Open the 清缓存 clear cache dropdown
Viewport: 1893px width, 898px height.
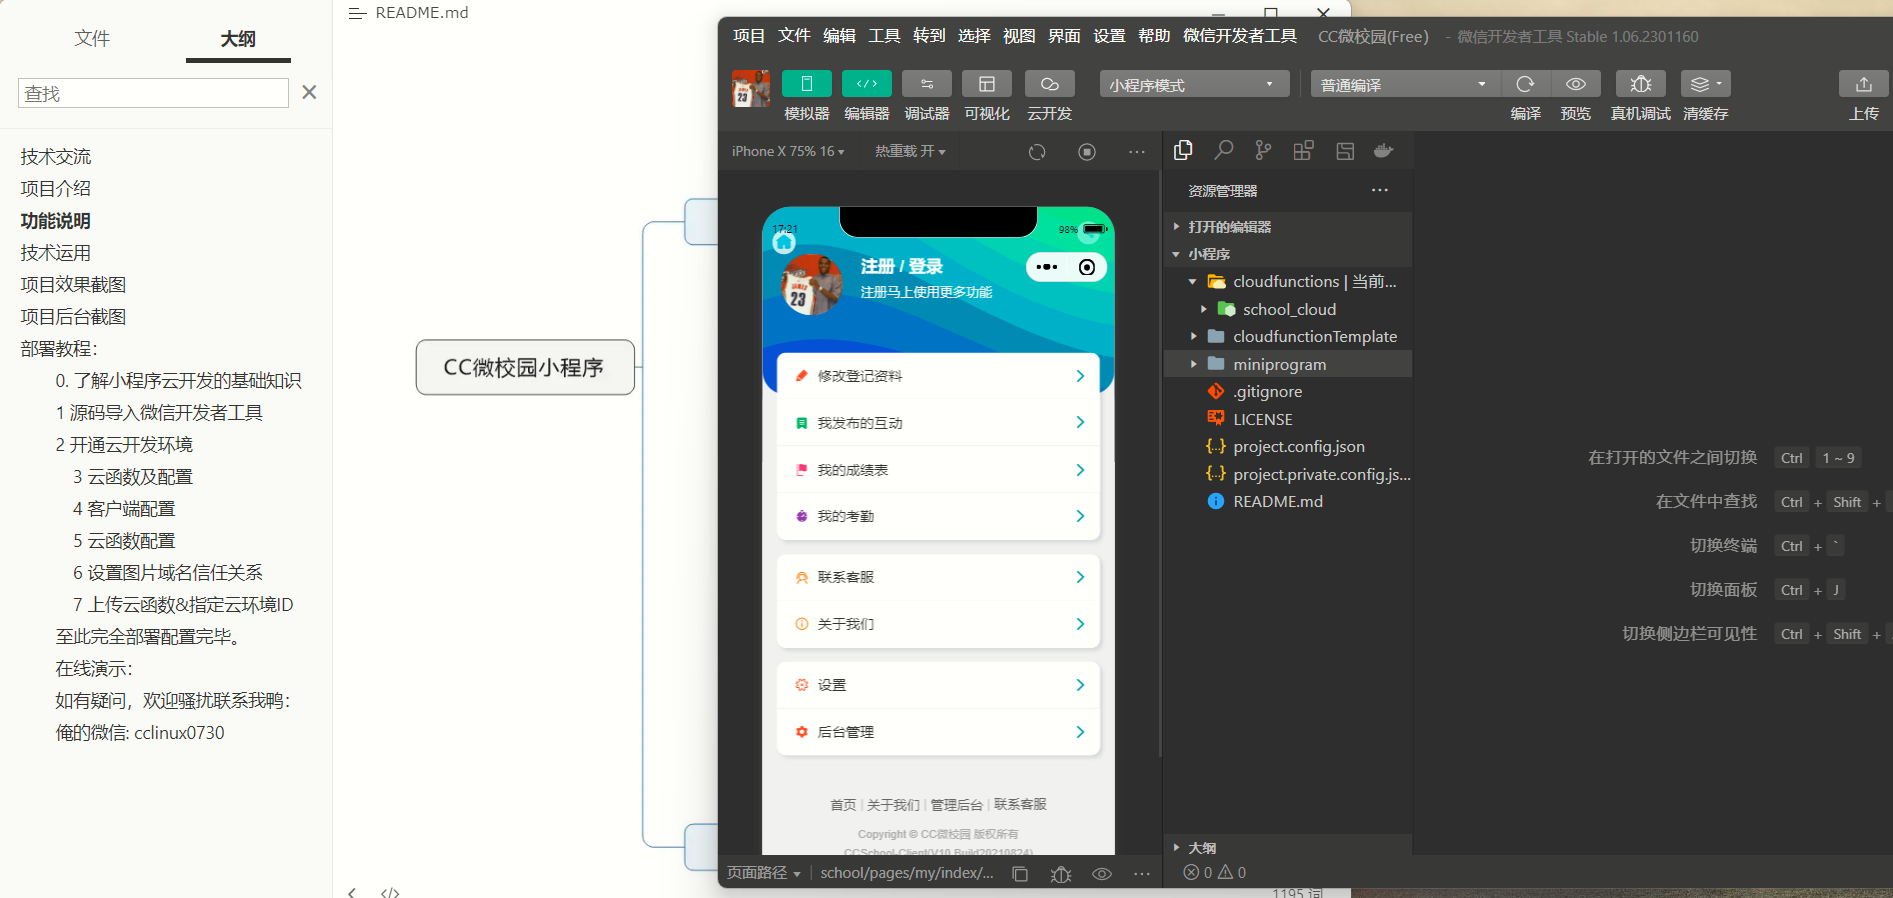tap(1705, 84)
